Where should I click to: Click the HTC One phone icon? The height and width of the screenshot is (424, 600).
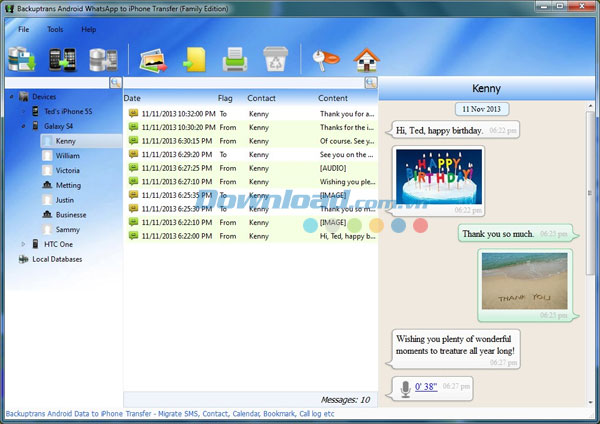36,244
